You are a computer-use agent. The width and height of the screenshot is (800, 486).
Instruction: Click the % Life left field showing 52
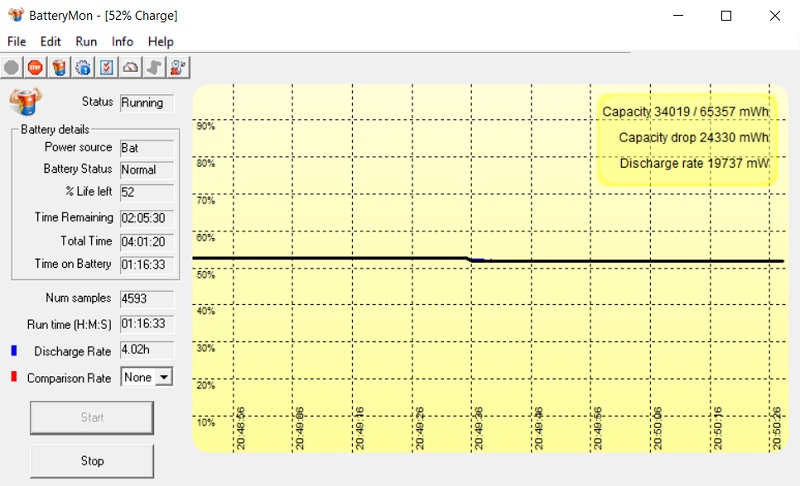point(147,193)
